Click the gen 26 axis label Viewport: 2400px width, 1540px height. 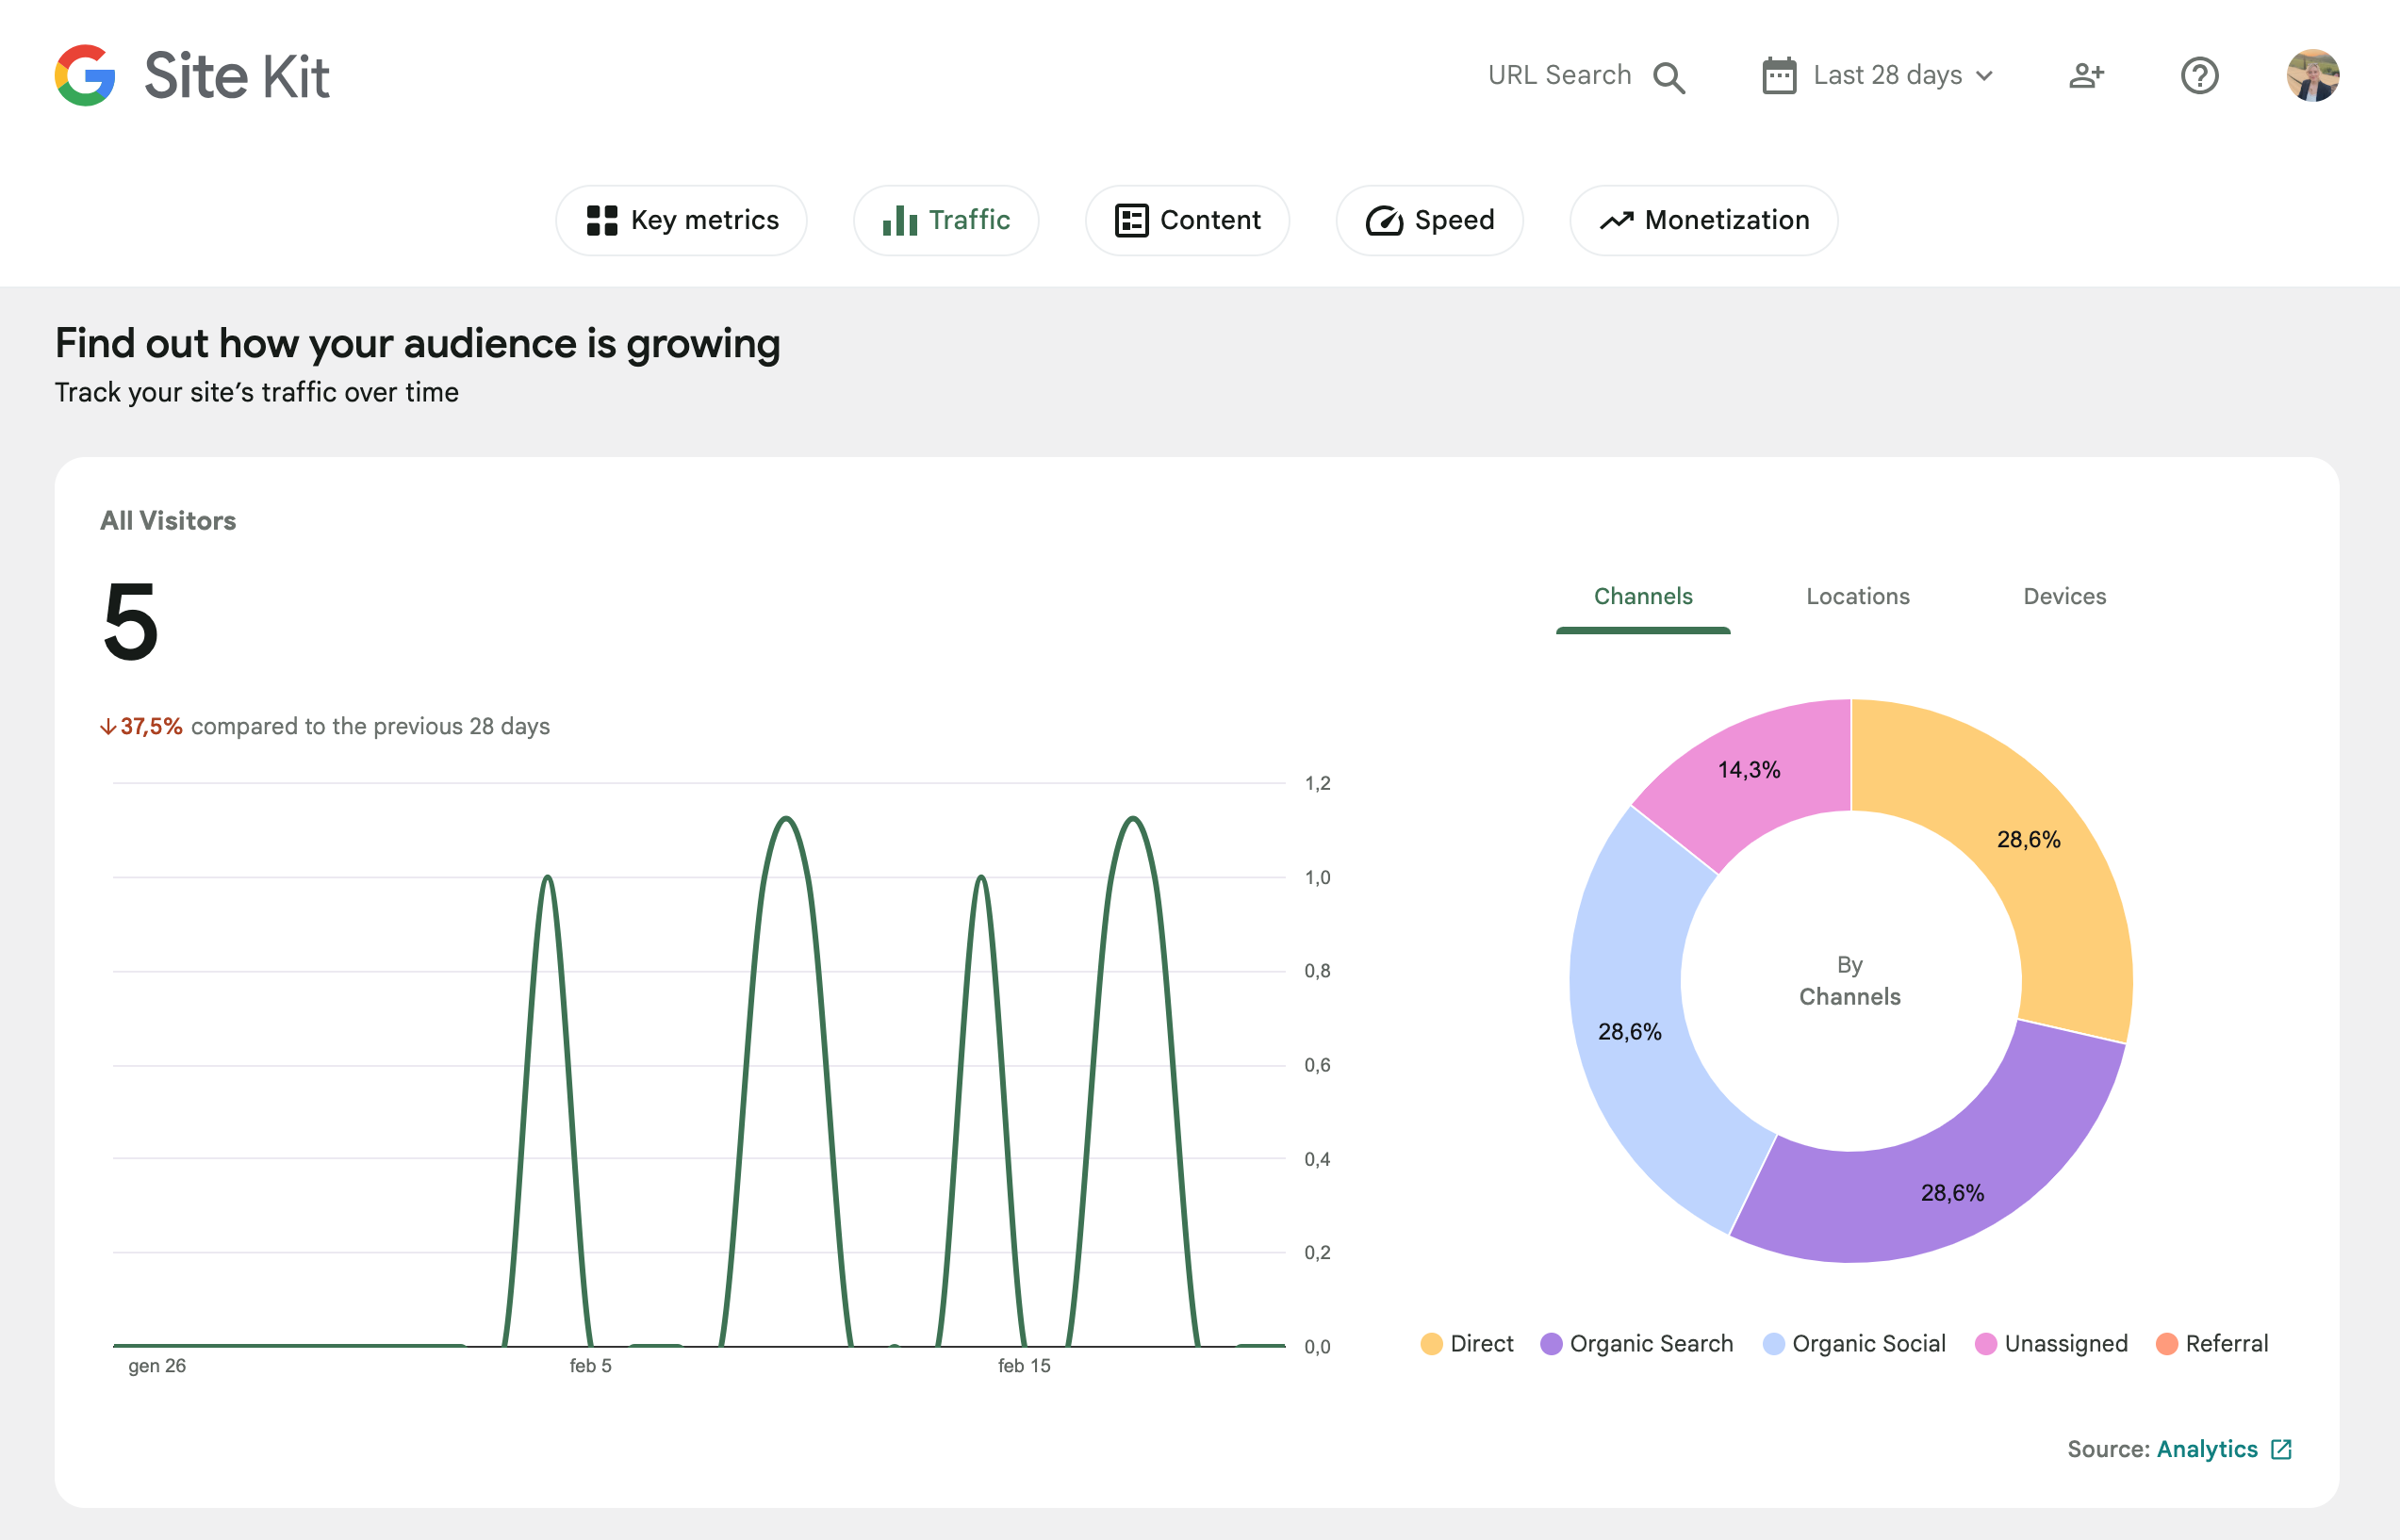click(157, 1366)
